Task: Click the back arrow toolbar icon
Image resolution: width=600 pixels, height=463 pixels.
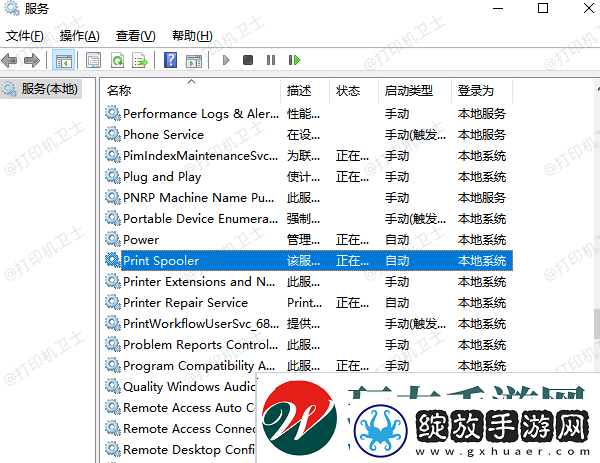Action: click(9, 60)
